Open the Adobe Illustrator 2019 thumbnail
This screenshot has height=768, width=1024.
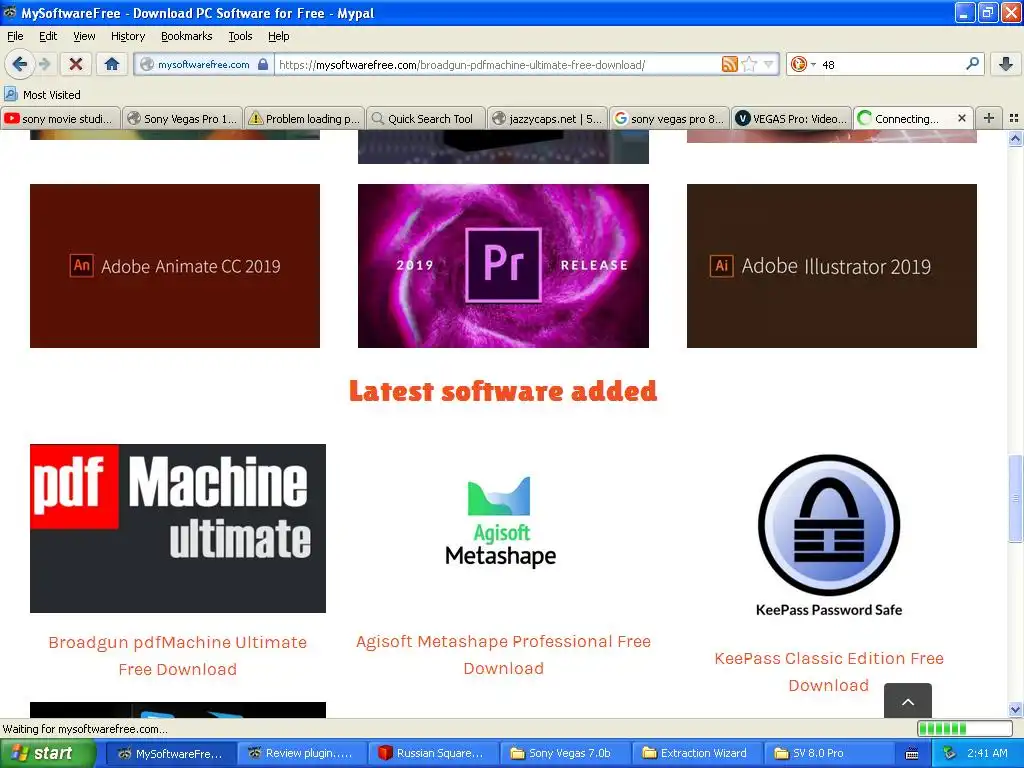click(x=832, y=266)
